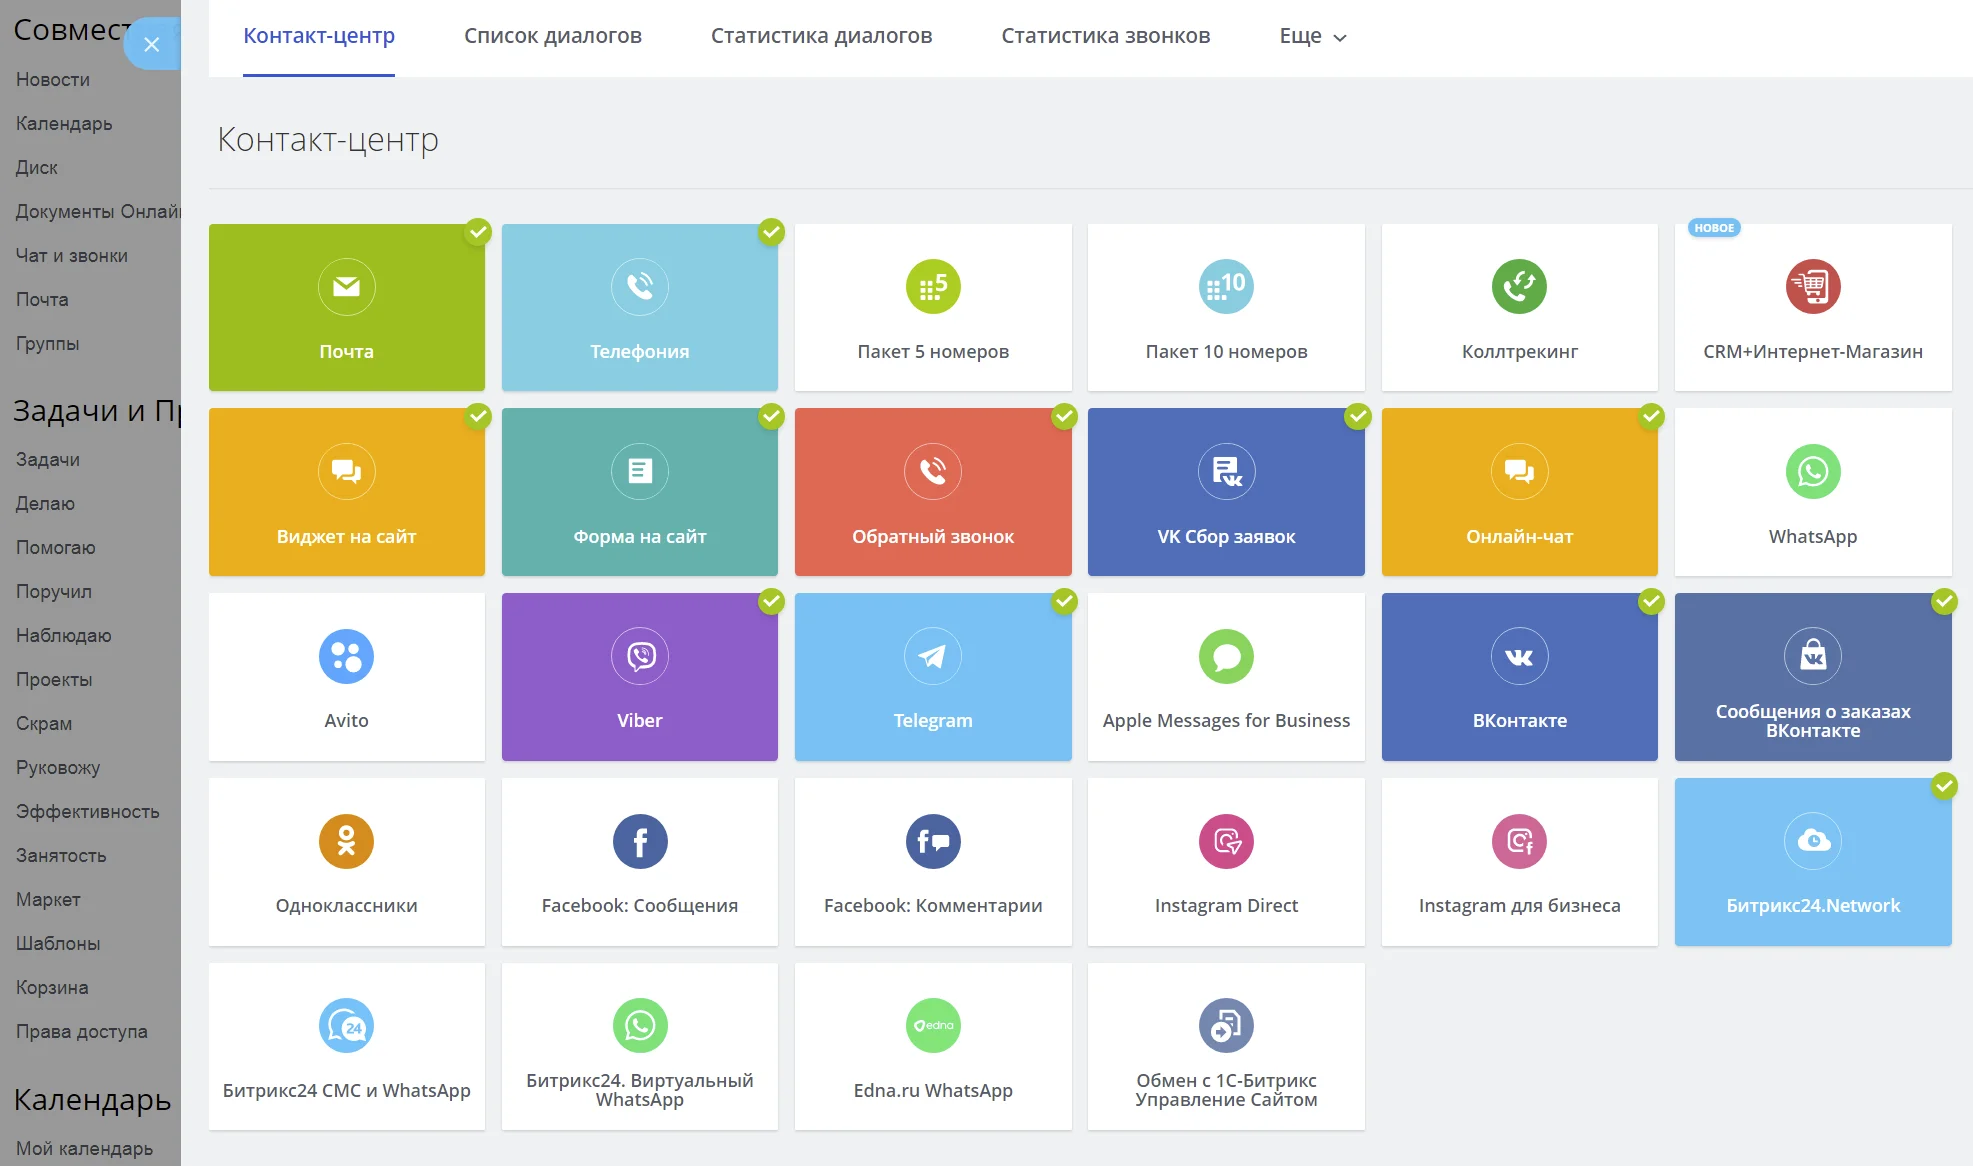Image resolution: width=1973 pixels, height=1166 pixels.
Task: Open Корзина in the sidebar
Action: point(52,988)
